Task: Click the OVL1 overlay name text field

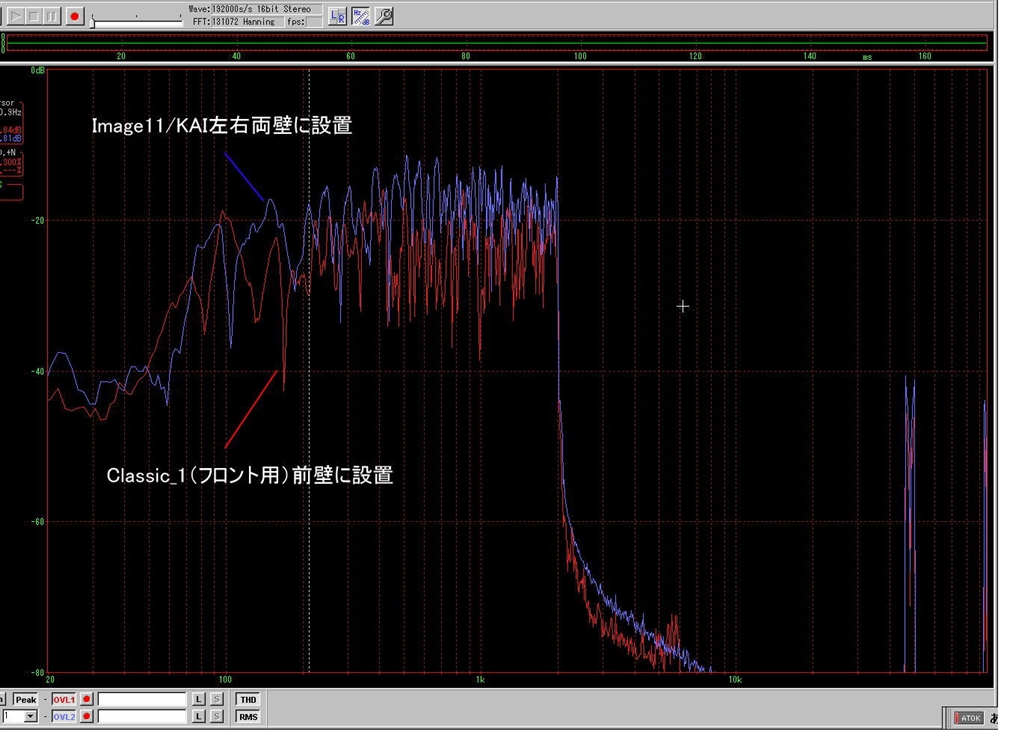Action: 142,700
